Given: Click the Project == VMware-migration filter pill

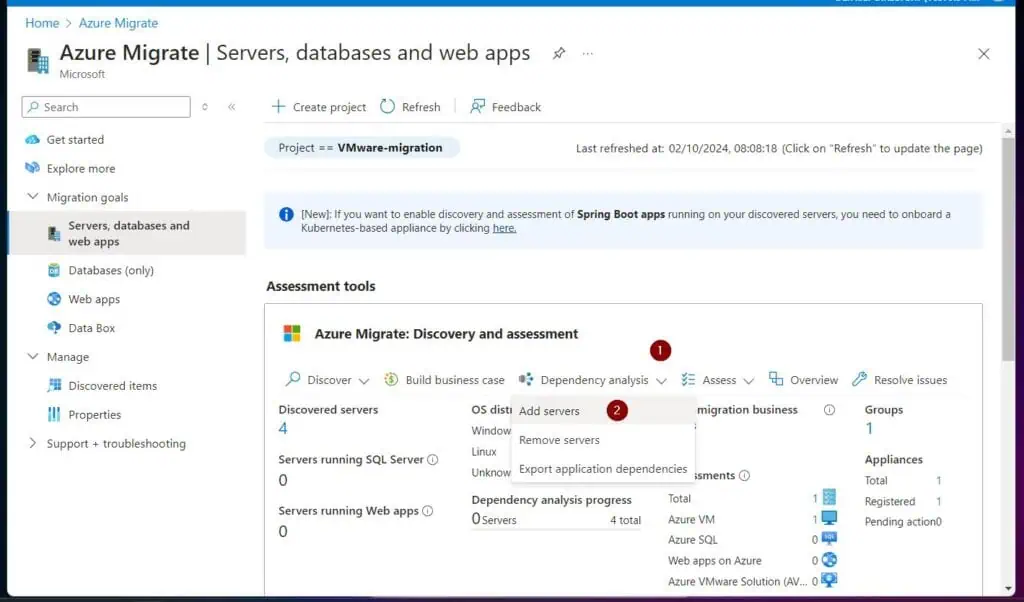Looking at the screenshot, I should coord(362,148).
